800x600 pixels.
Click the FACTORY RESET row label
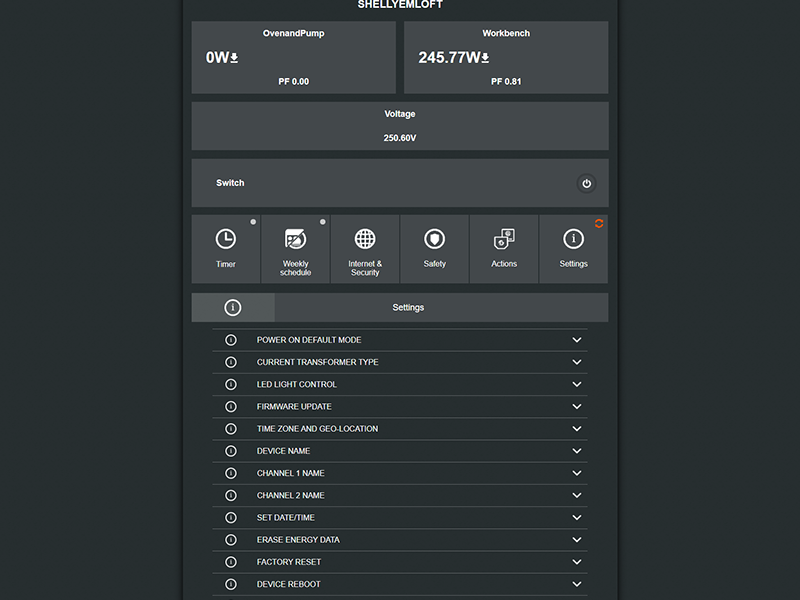click(289, 562)
